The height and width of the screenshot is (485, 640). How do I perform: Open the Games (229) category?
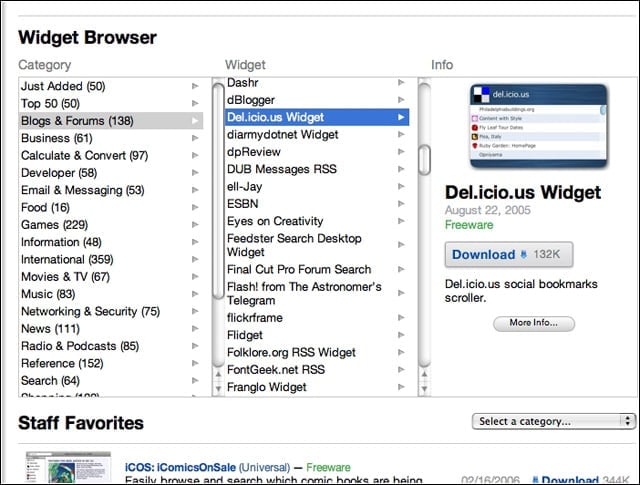(x=111, y=225)
